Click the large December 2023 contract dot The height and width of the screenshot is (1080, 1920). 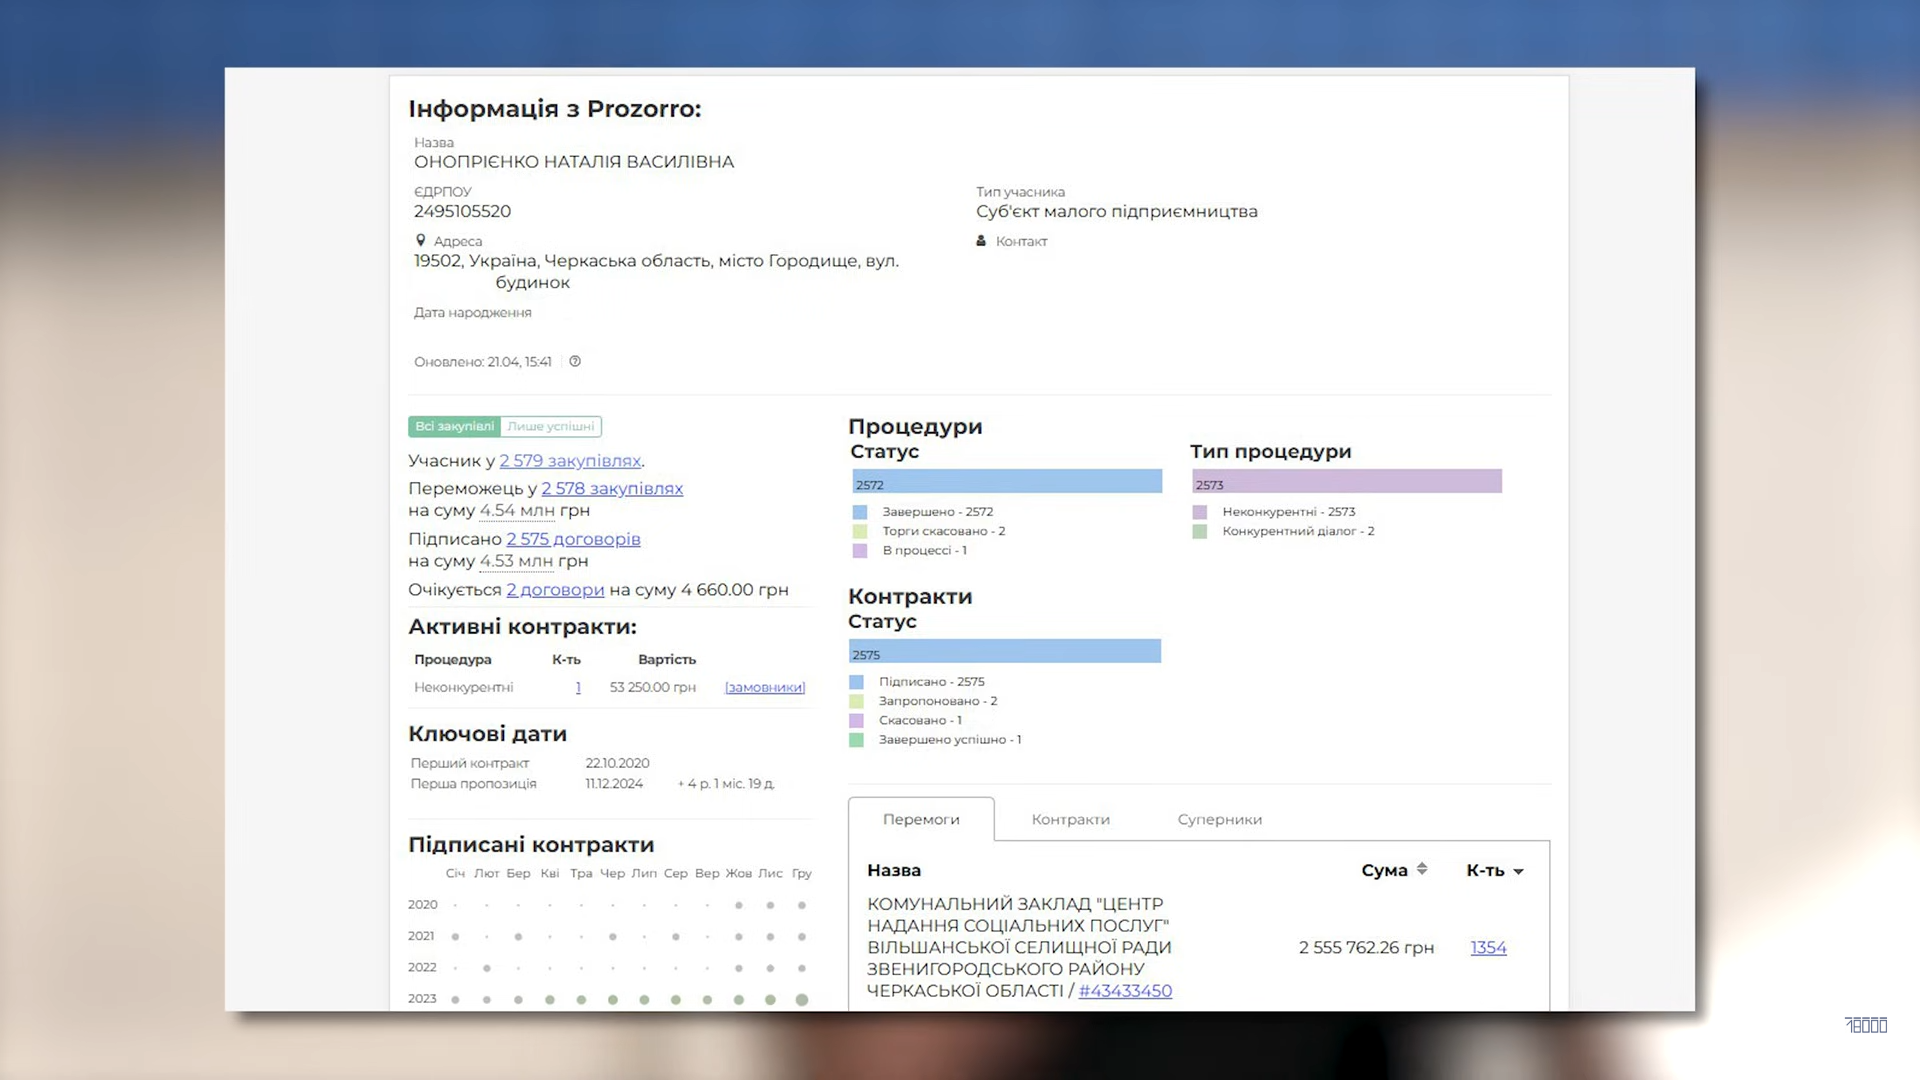point(802,1000)
